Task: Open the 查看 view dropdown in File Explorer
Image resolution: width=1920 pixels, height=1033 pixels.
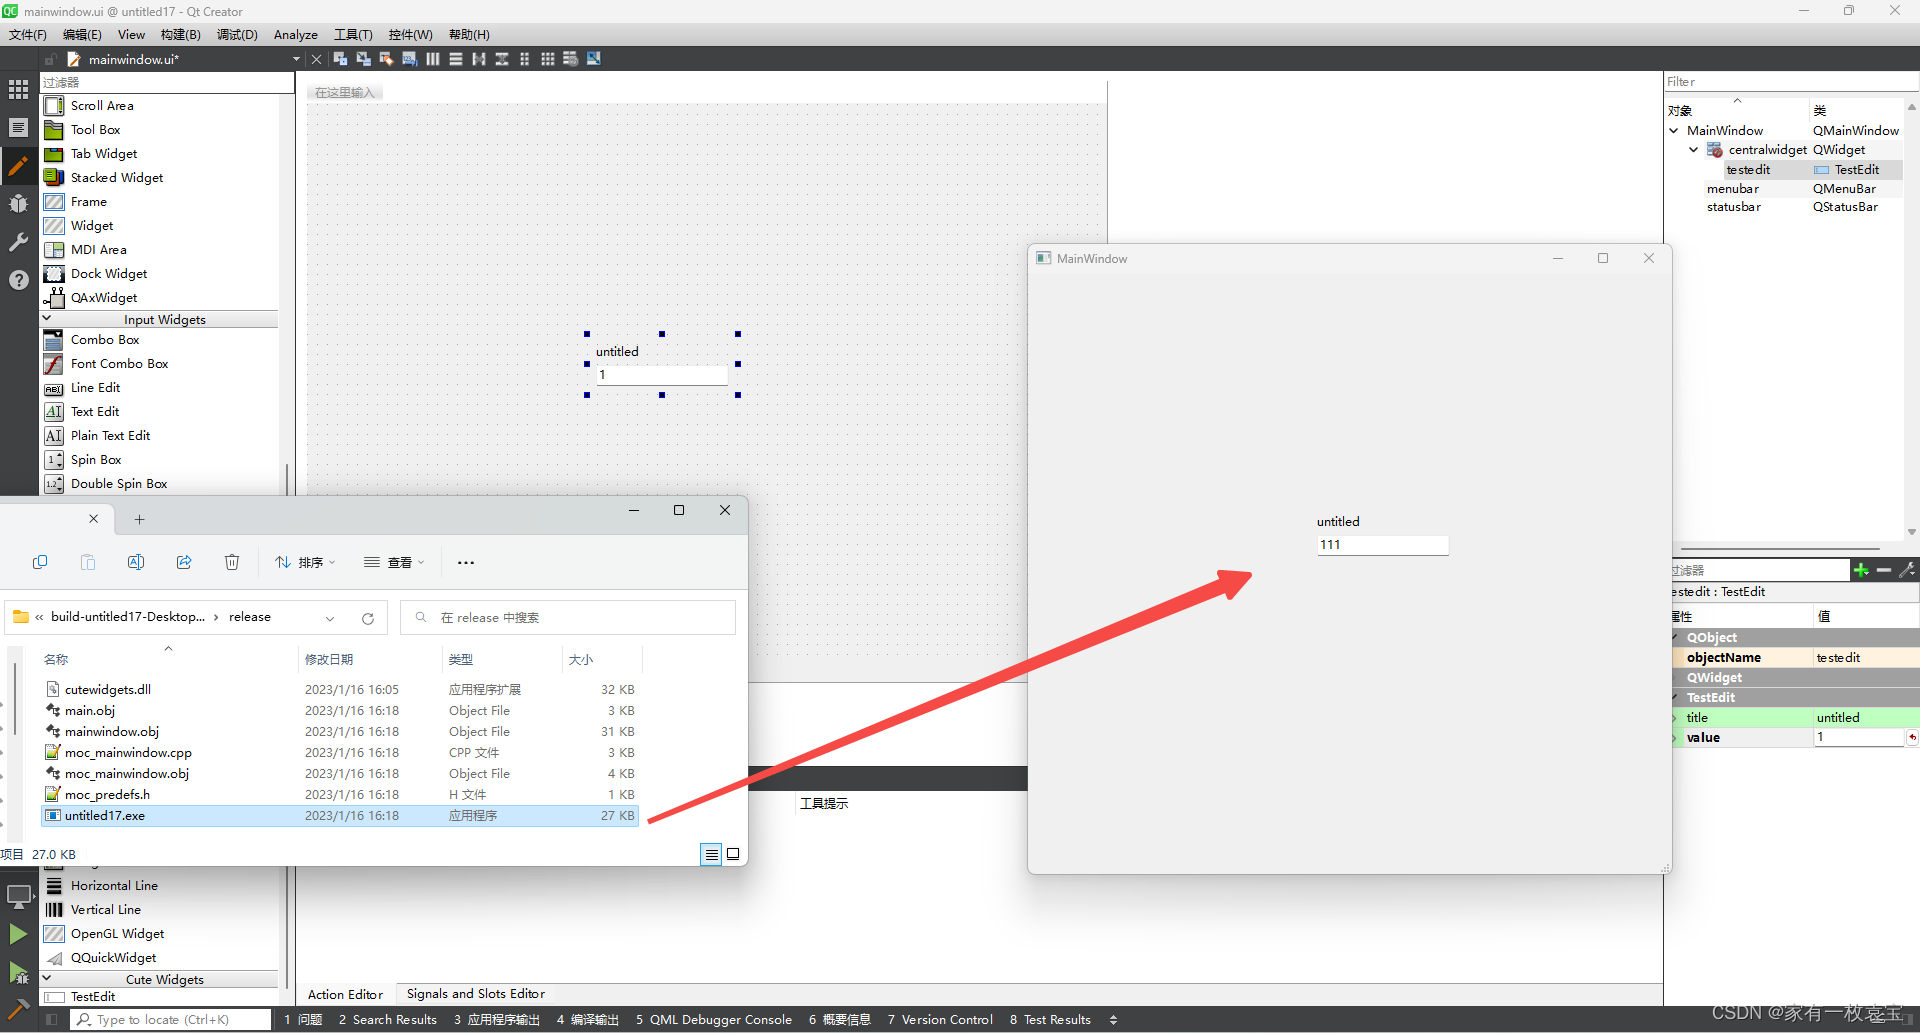Action: (394, 562)
